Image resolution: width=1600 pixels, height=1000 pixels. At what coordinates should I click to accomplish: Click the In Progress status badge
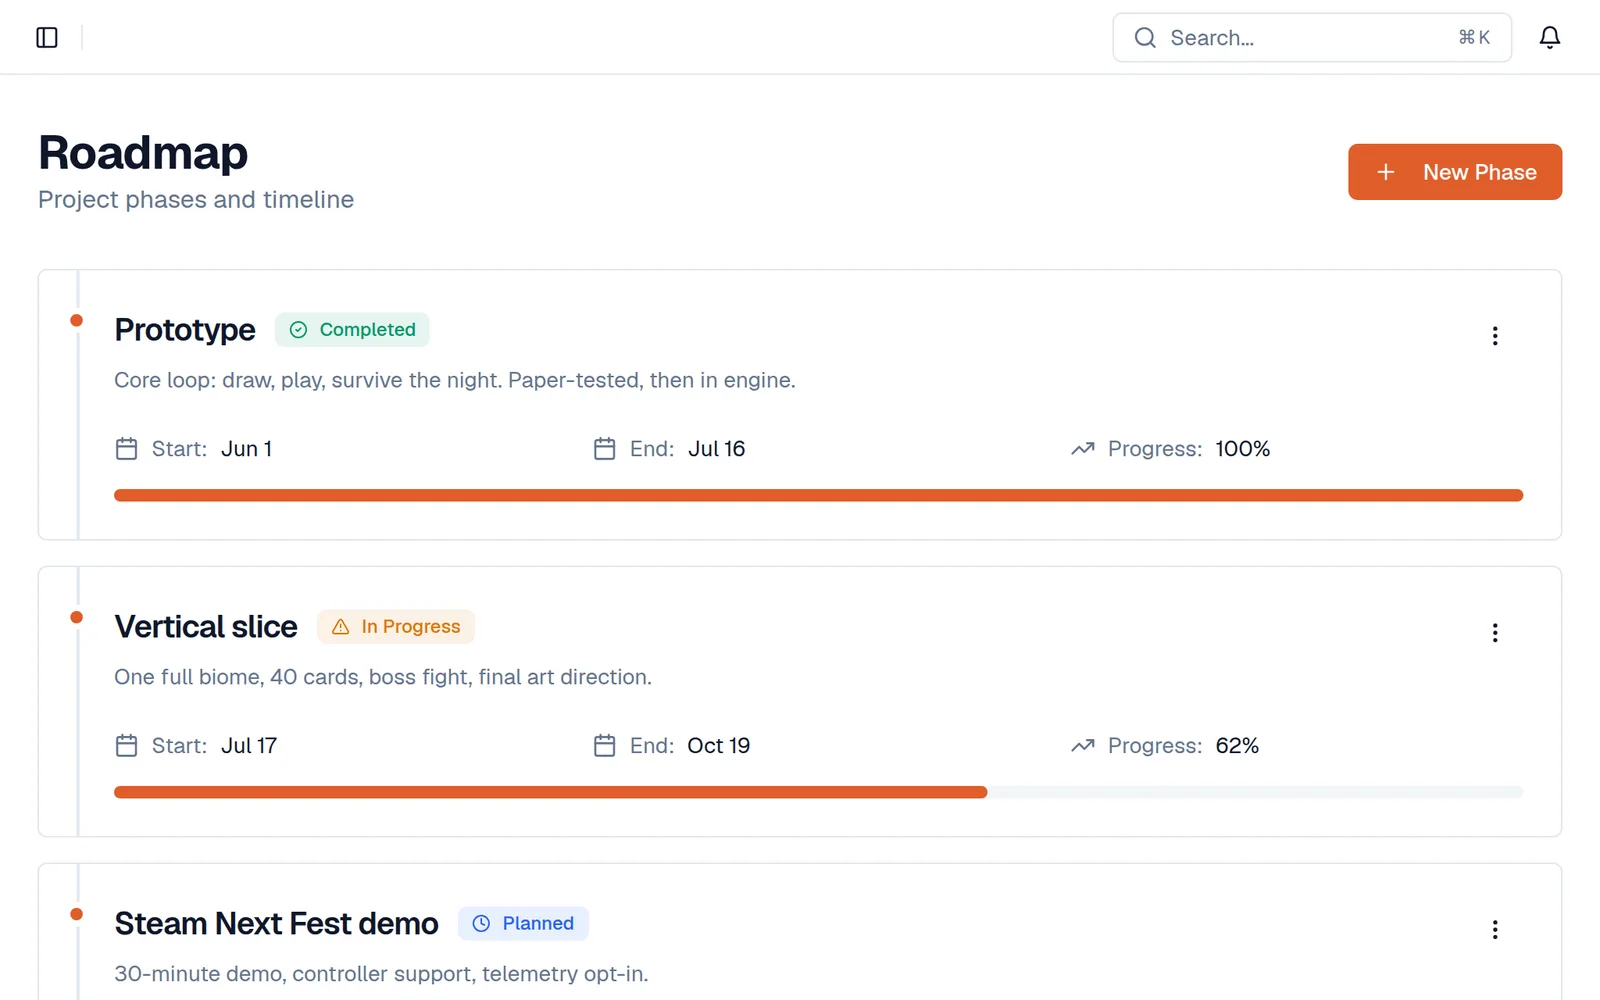396,627
